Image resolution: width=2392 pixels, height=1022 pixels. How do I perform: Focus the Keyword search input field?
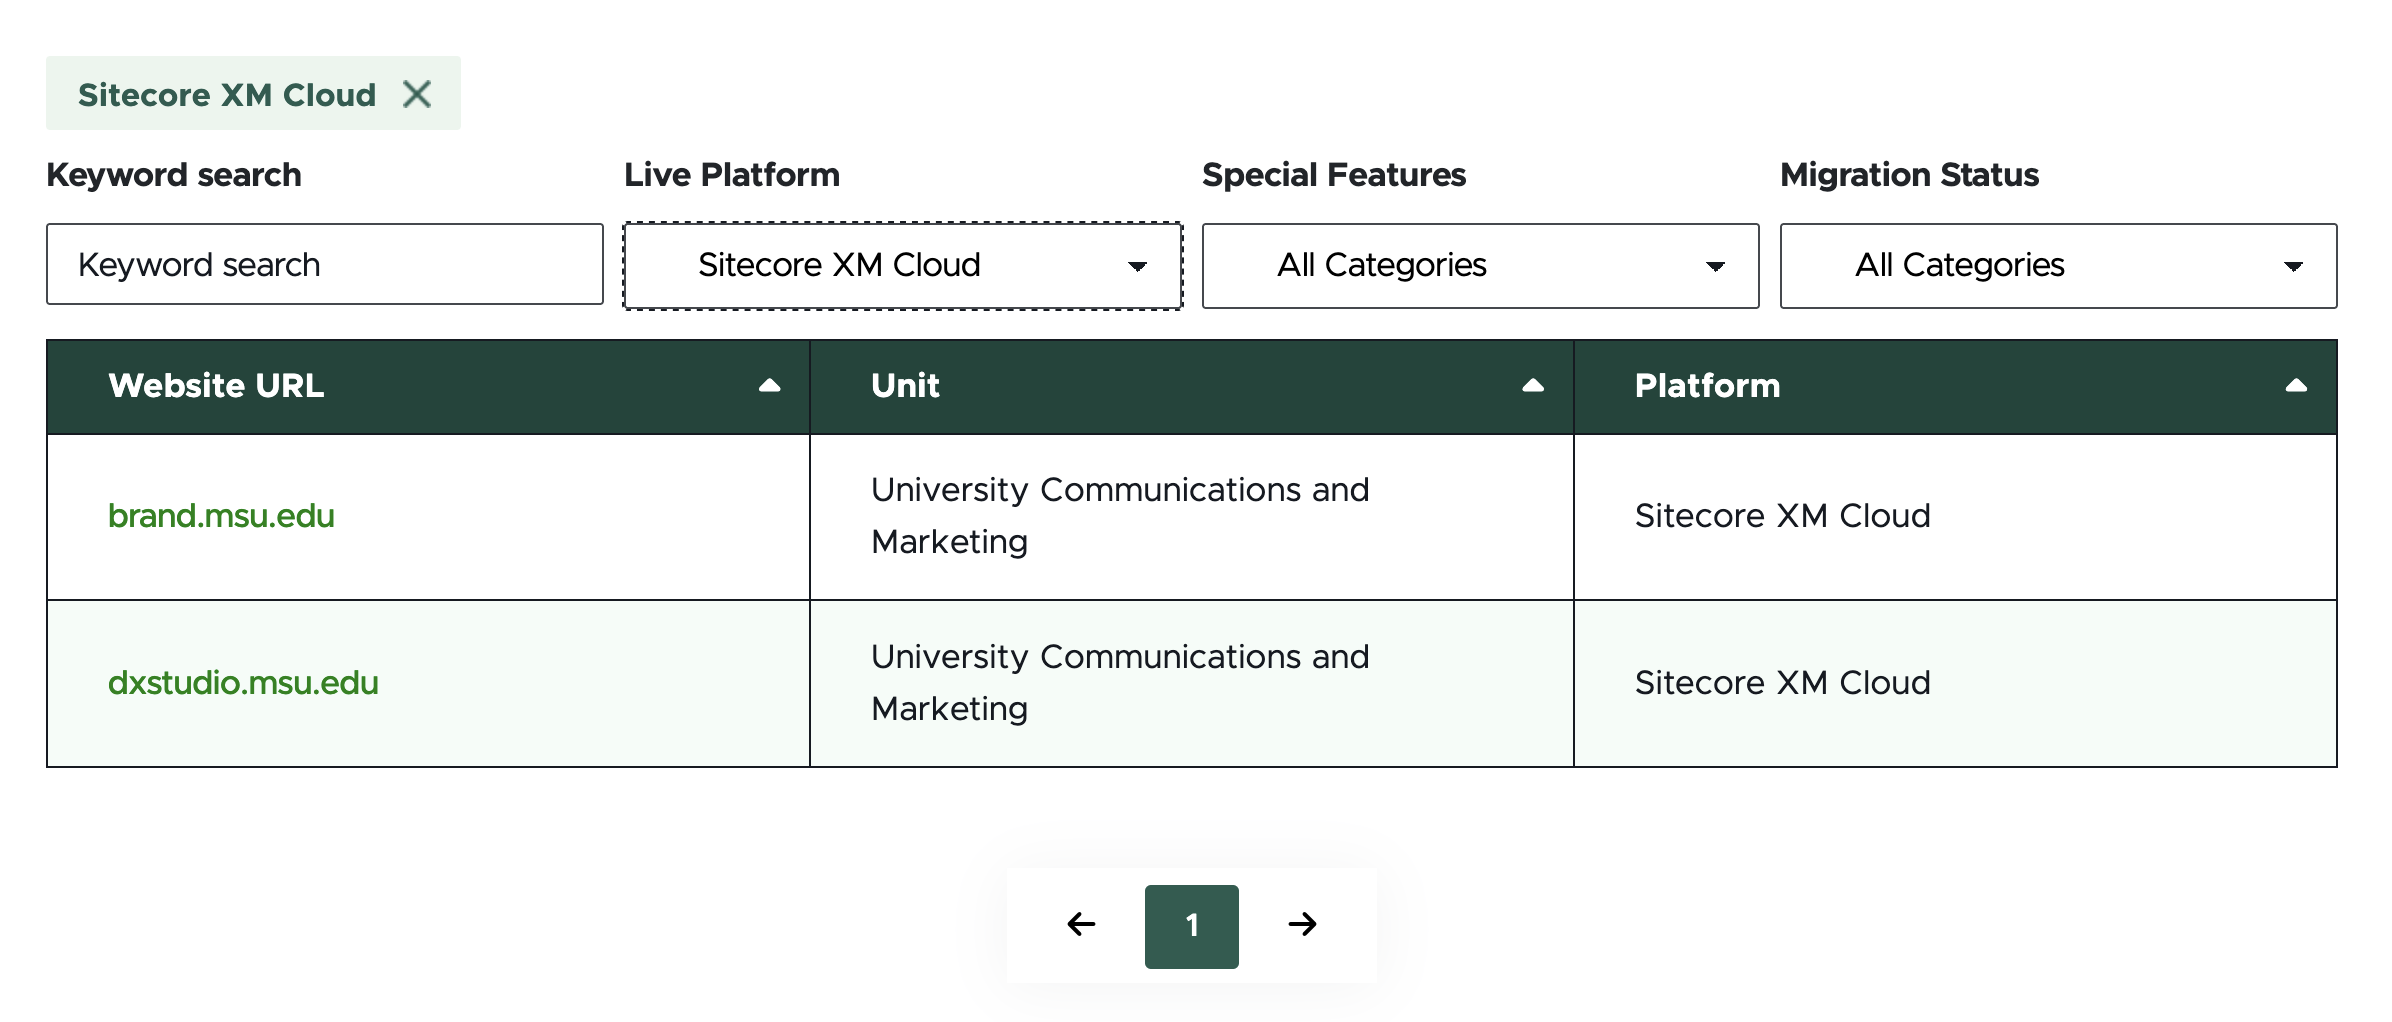[325, 264]
